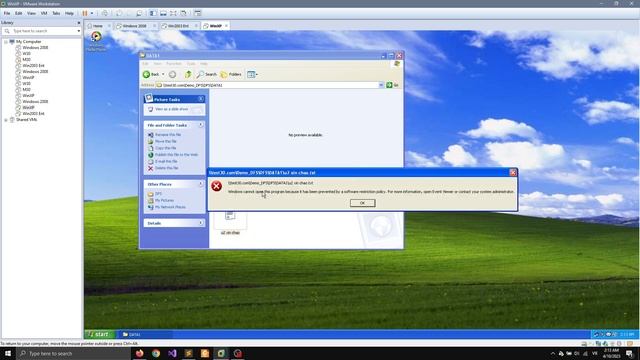Click the VMware pause/suspend VM icon
640x360 pixels.
tap(85, 13)
